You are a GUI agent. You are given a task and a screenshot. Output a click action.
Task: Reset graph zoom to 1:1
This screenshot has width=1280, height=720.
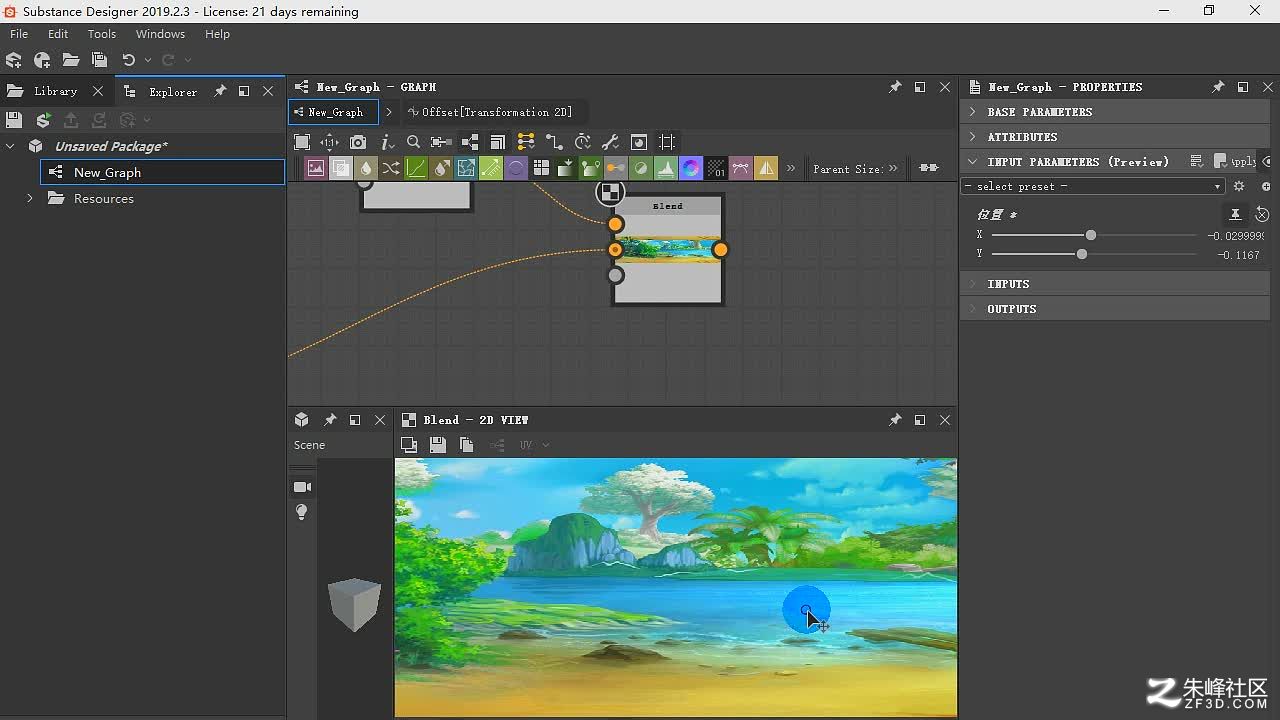click(x=329, y=142)
